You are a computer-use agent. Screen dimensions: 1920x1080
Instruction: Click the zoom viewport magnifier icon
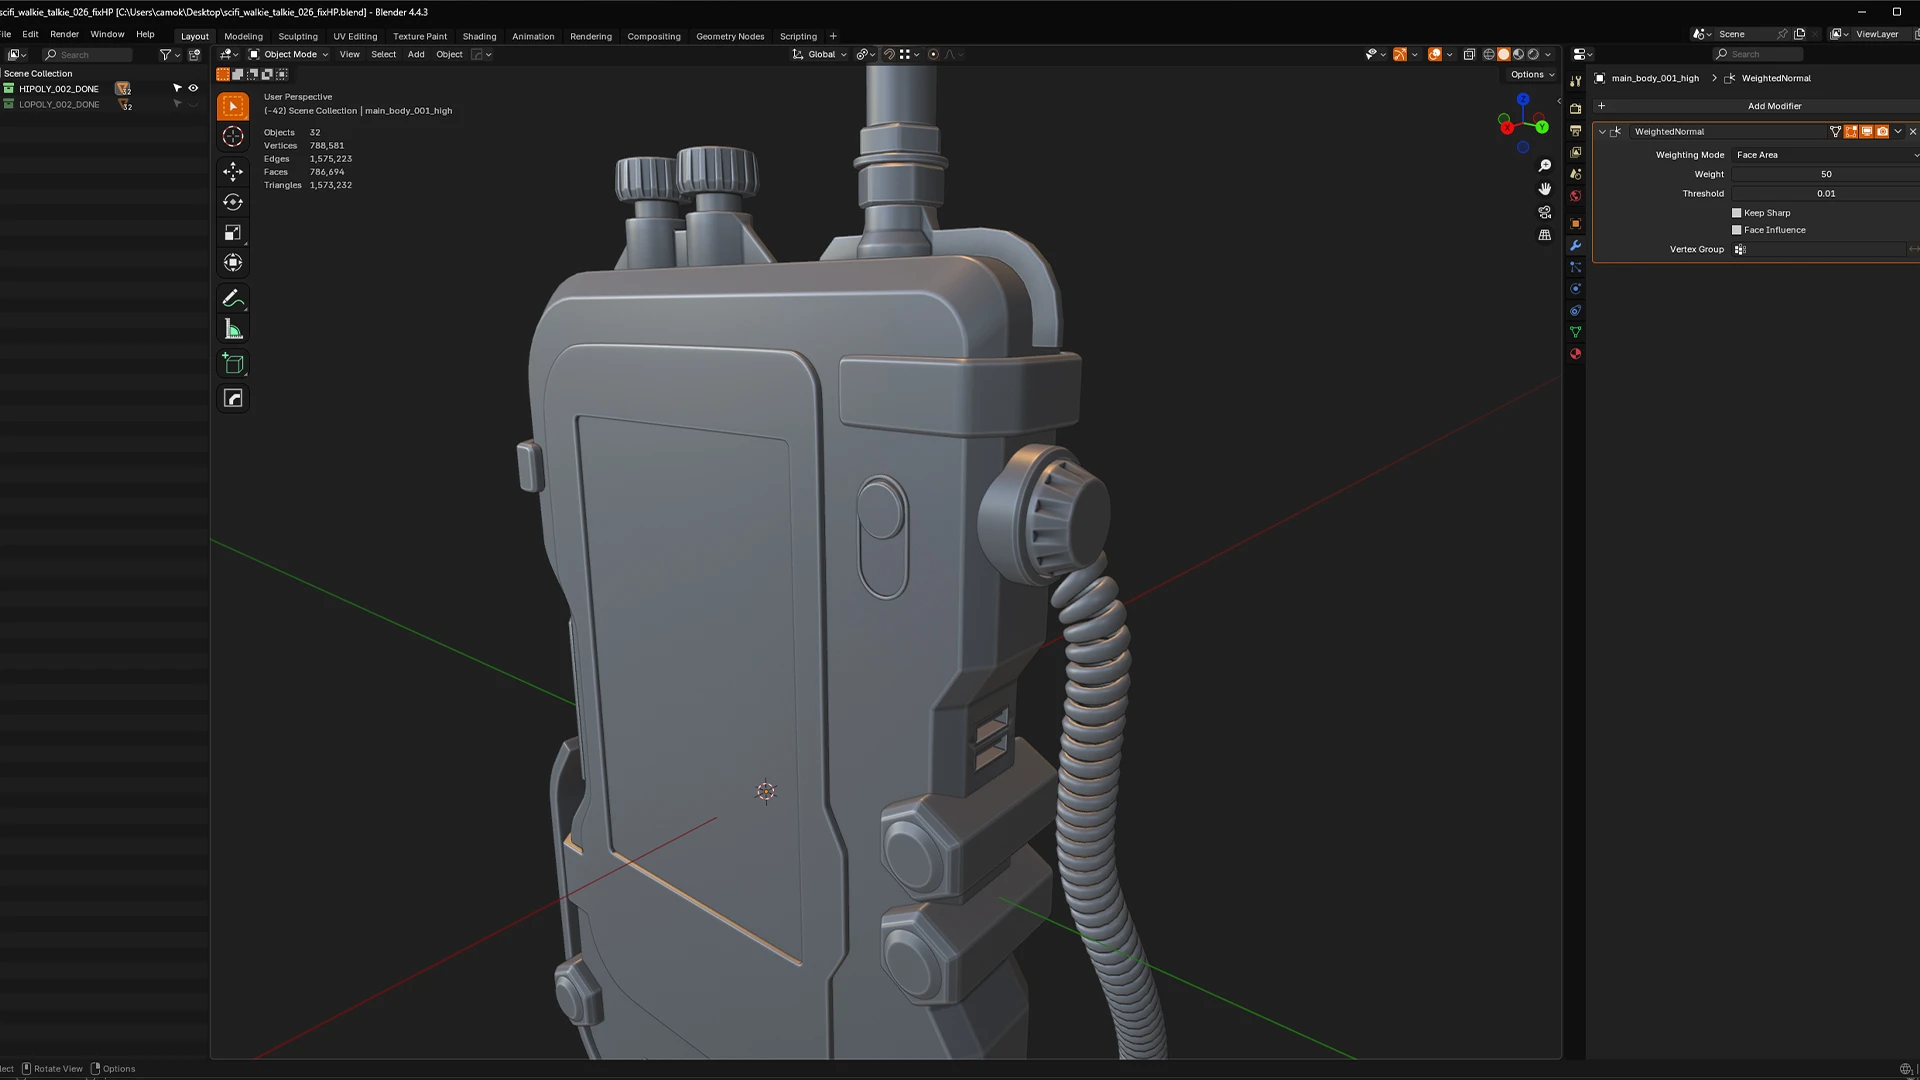click(1545, 166)
